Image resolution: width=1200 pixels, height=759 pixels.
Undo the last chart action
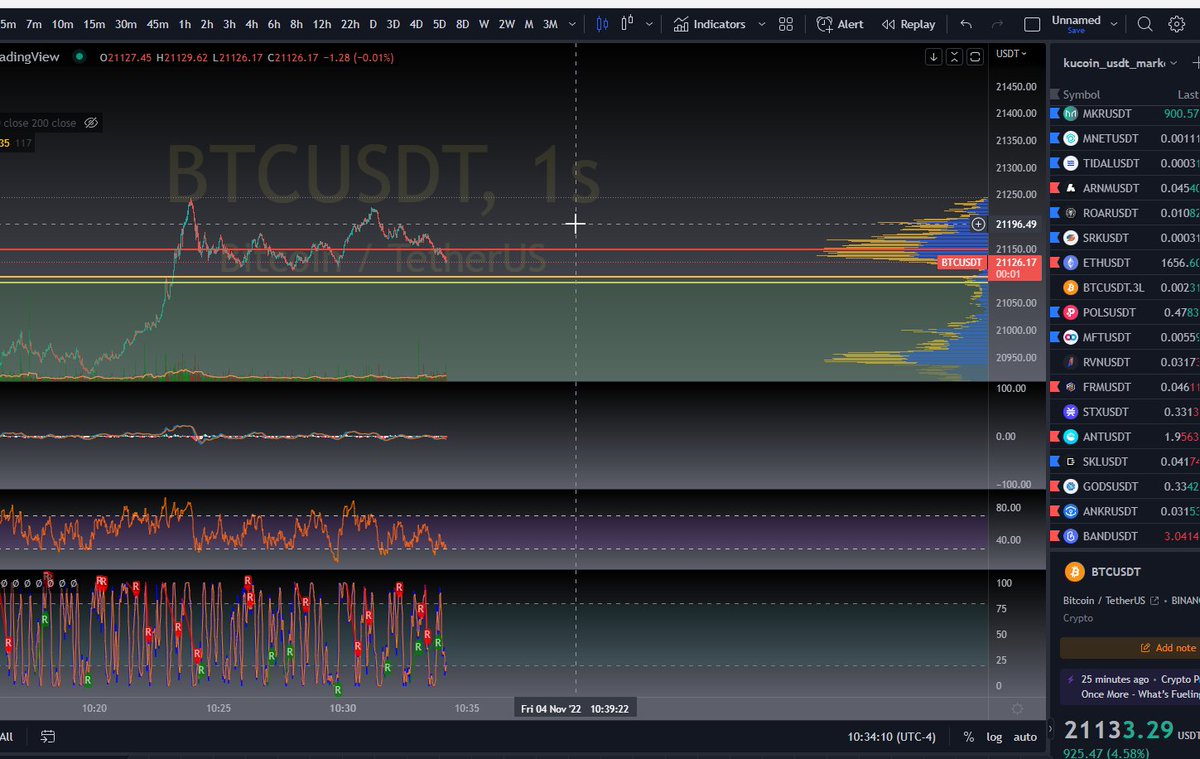coord(965,24)
